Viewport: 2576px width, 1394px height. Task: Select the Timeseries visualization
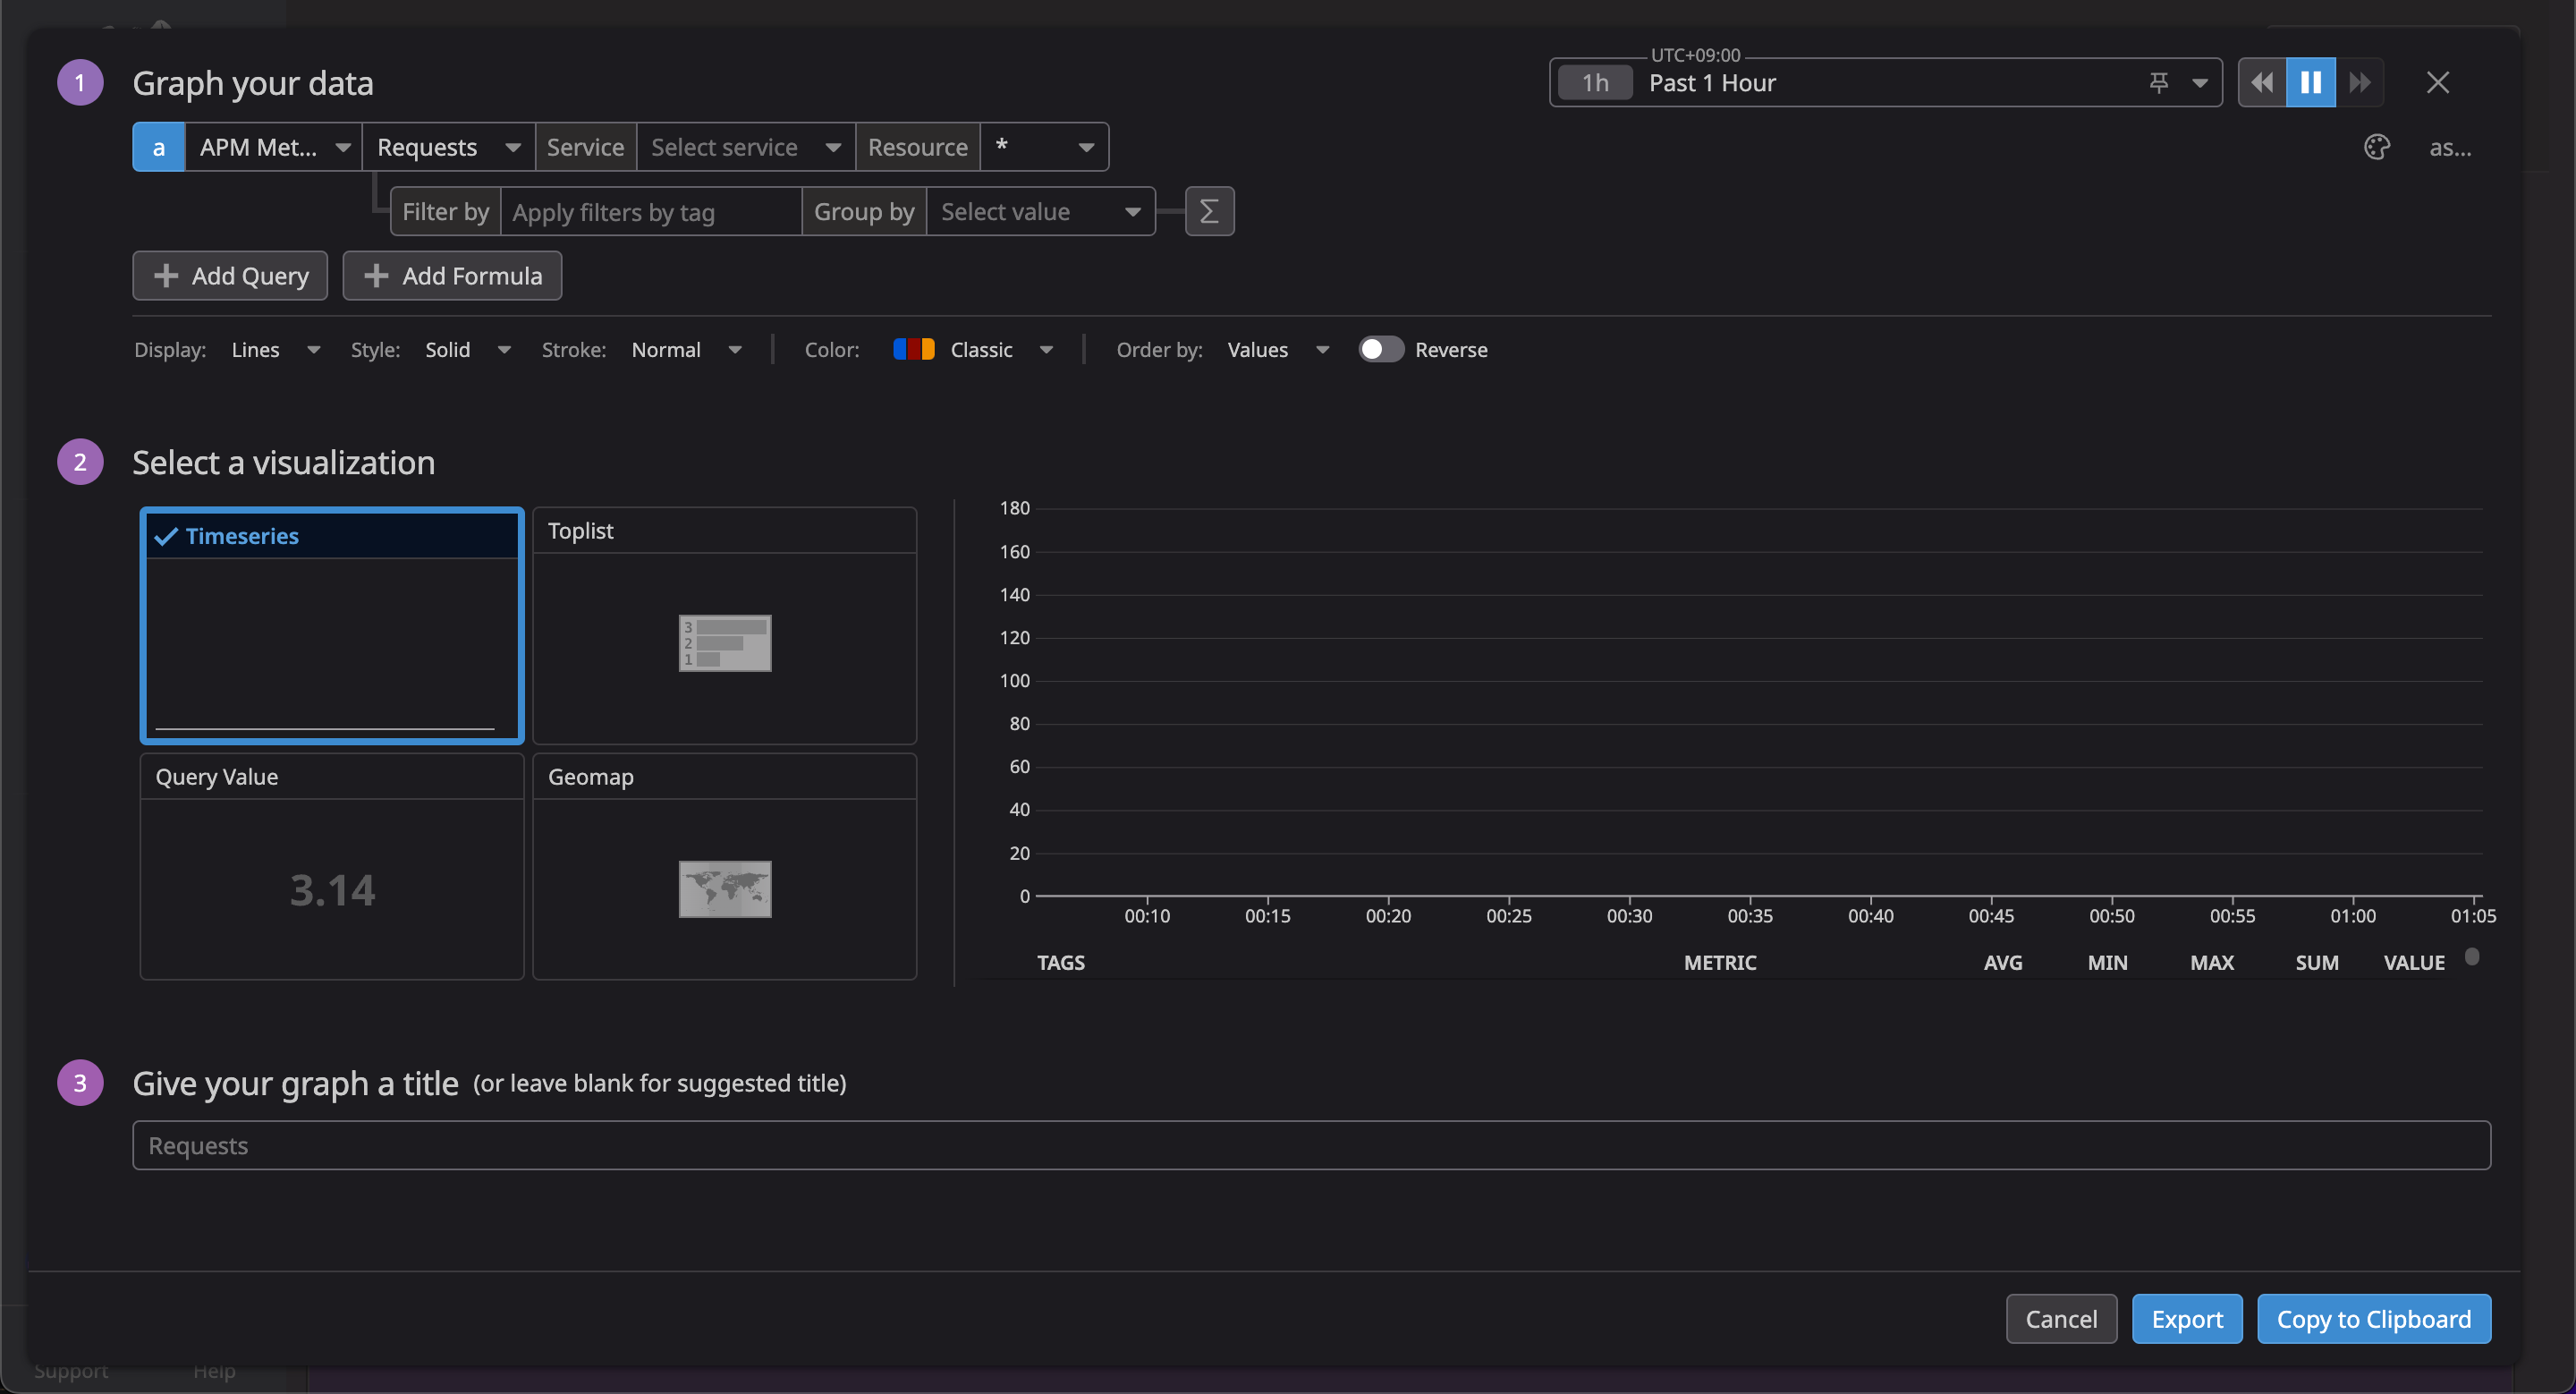tap(331, 625)
